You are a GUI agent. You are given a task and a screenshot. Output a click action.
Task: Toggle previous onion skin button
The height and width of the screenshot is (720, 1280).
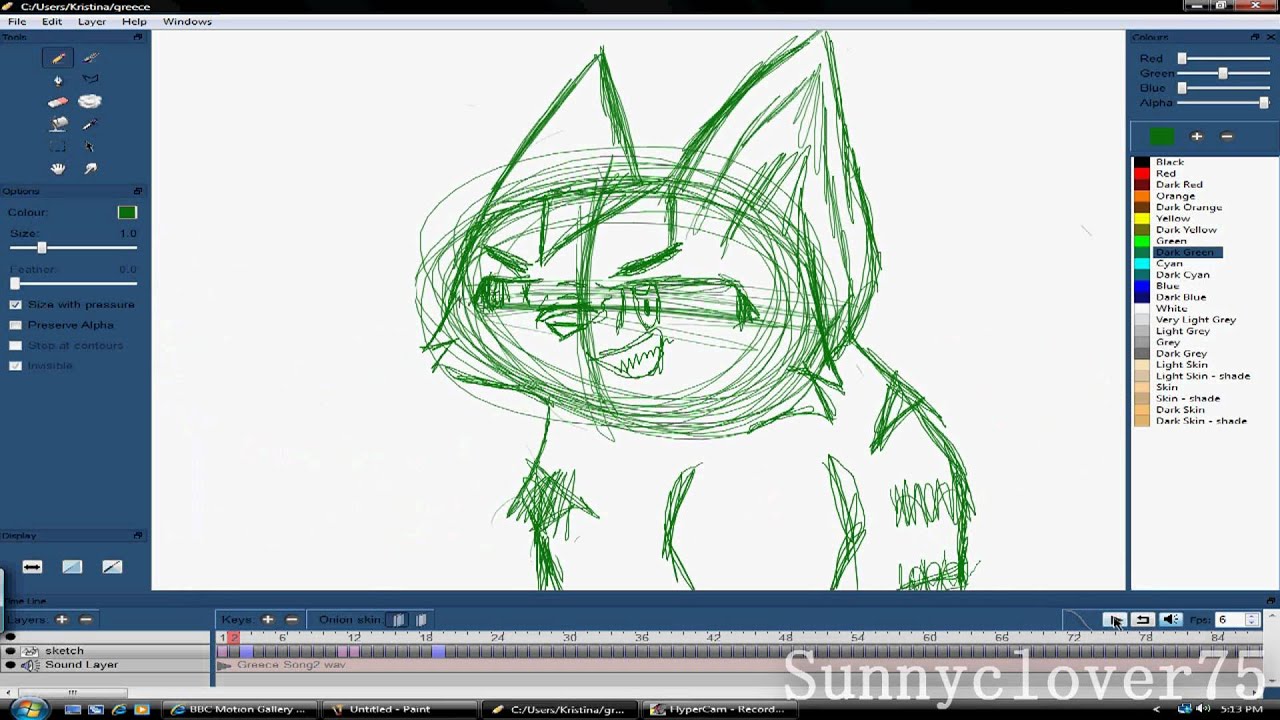point(398,620)
